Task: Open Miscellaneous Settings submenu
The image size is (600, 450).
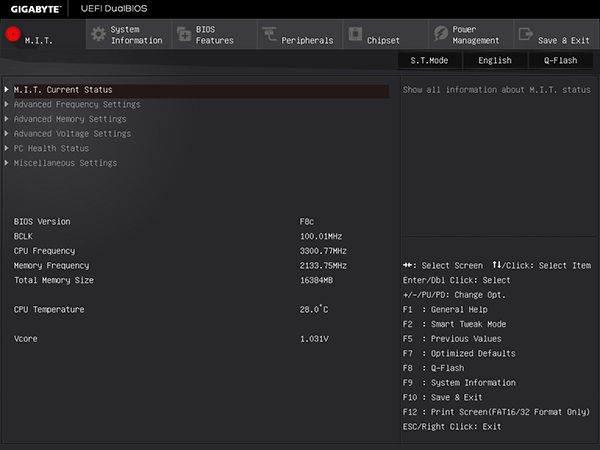Action: pos(65,163)
